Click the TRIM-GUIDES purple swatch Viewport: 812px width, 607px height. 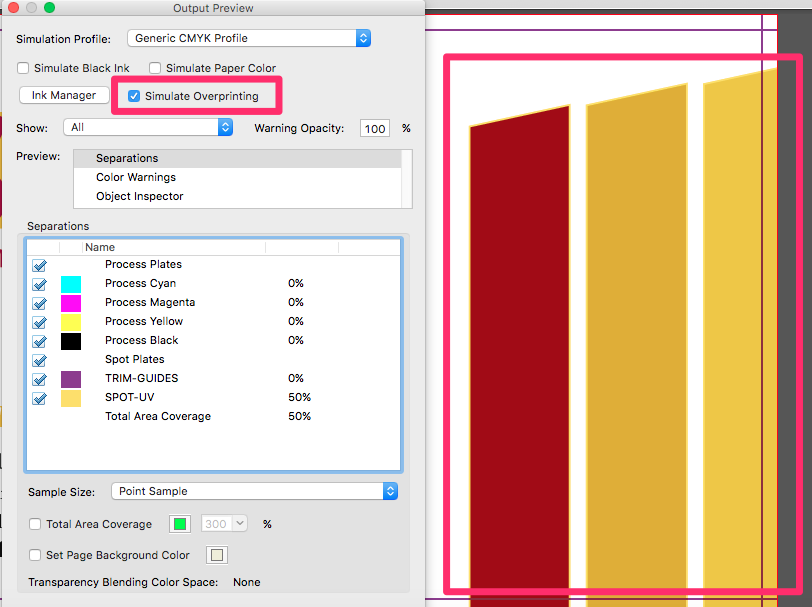pyautogui.click(x=71, y=379)
